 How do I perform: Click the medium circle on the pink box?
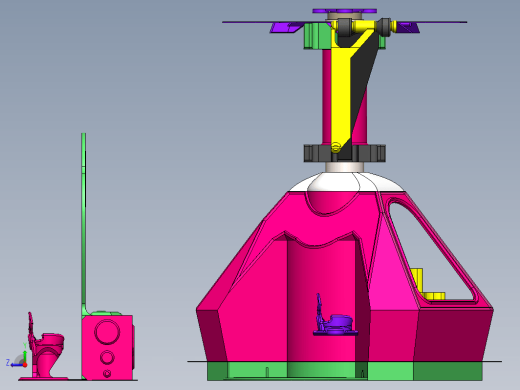(x=107, y=357)
